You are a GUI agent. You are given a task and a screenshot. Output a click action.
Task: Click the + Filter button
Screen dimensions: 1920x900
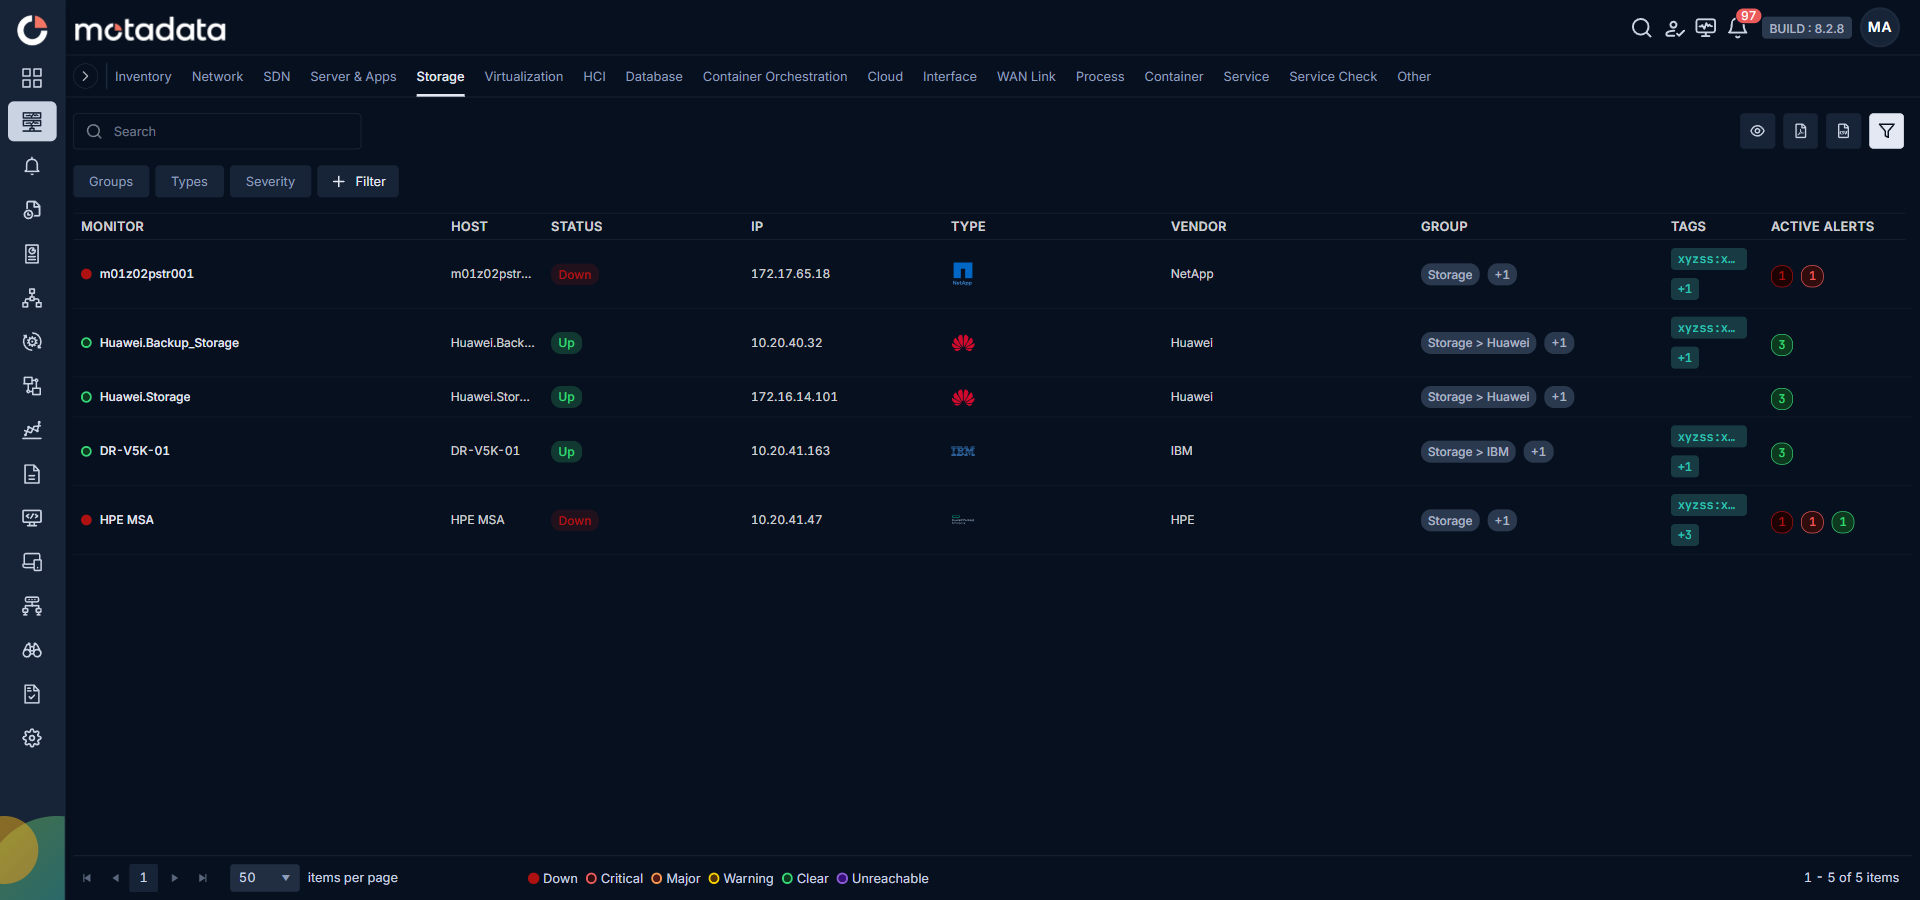point(358,181)
